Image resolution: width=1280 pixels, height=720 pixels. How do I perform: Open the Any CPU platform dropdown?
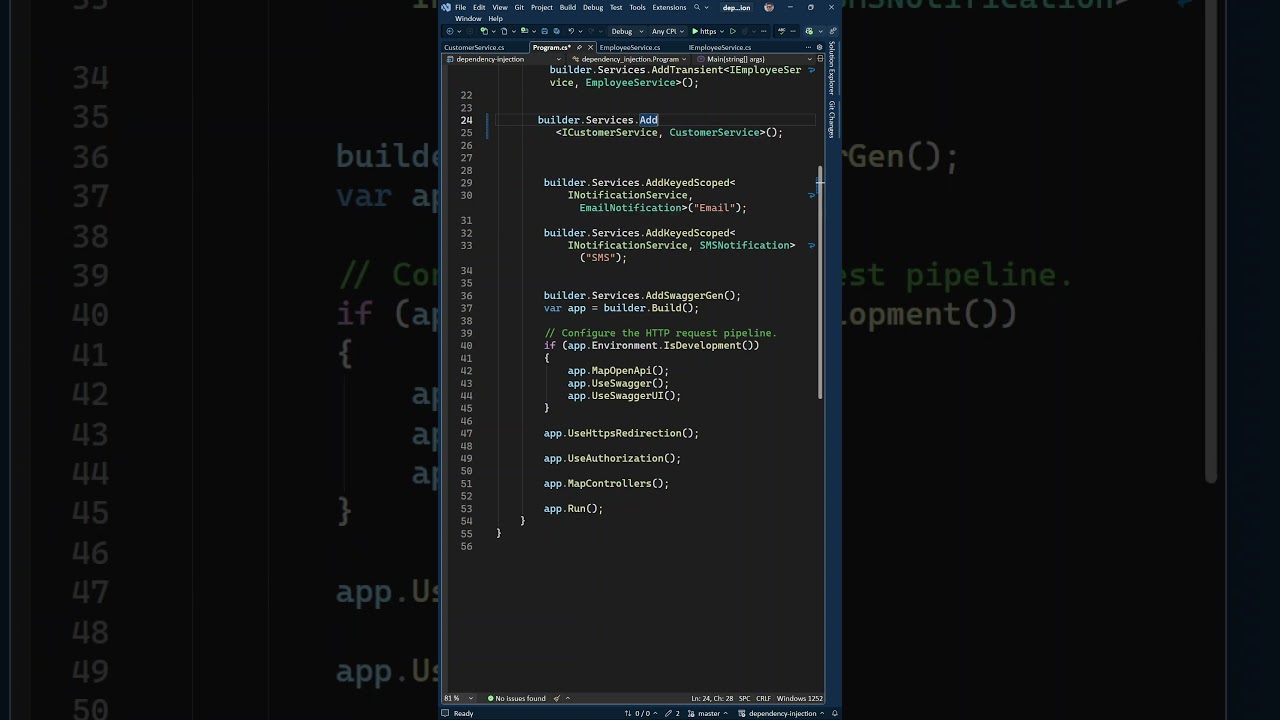[x=667, y=31]
